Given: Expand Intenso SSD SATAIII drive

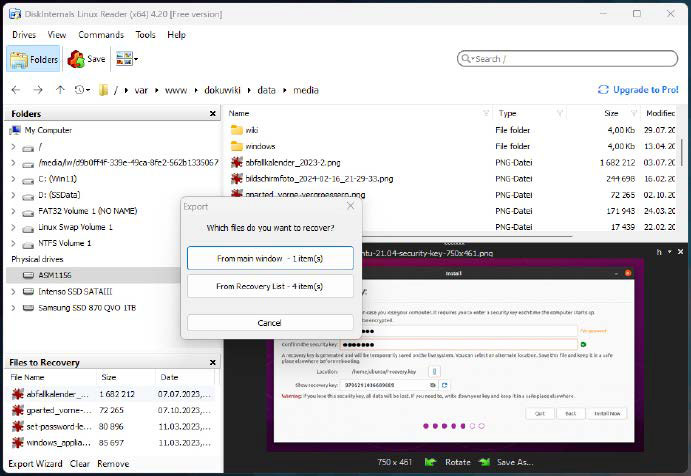Looking at the screenshot, I should coord(13,291).
